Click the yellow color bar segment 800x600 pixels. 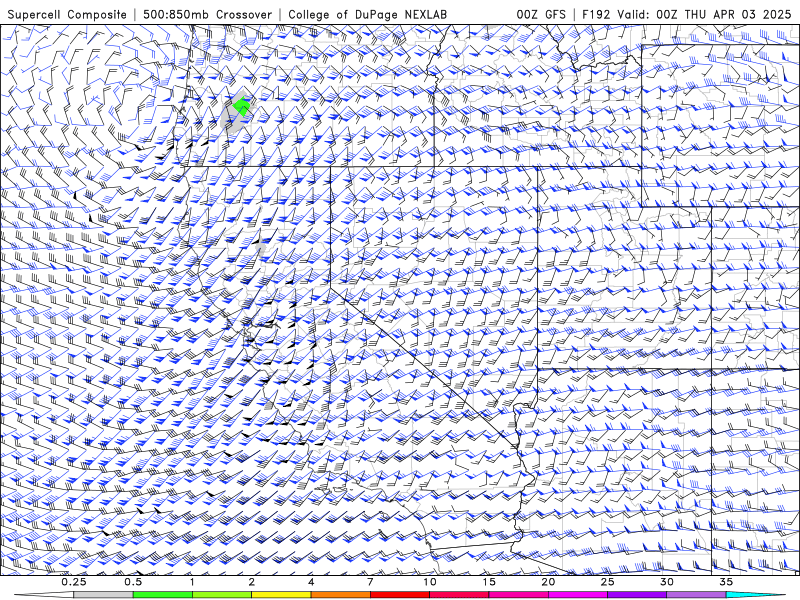point(281,595)
